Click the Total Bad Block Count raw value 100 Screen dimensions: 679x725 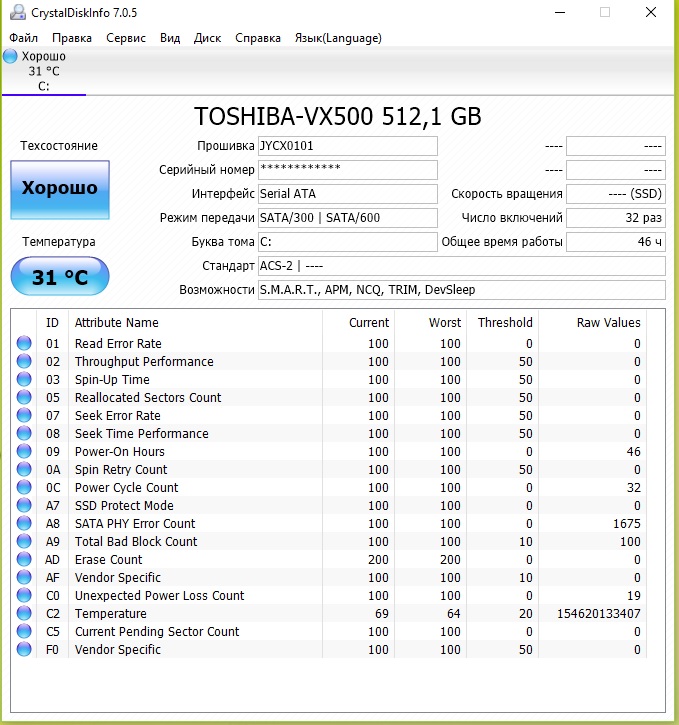pyautogui.click(x=630, y=542)
